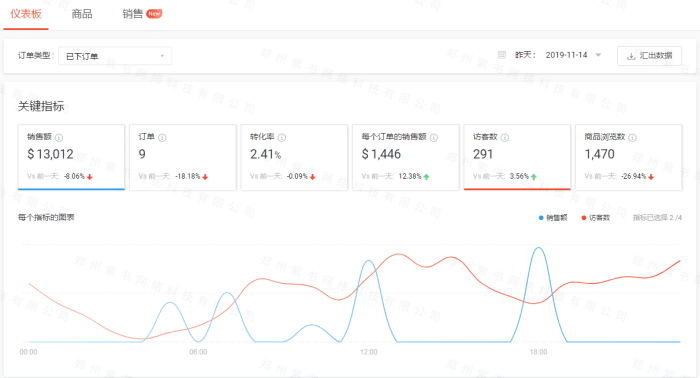Click the info icon beside 转化率
This screenshot has width=700, height=378.
pos(282,137)
